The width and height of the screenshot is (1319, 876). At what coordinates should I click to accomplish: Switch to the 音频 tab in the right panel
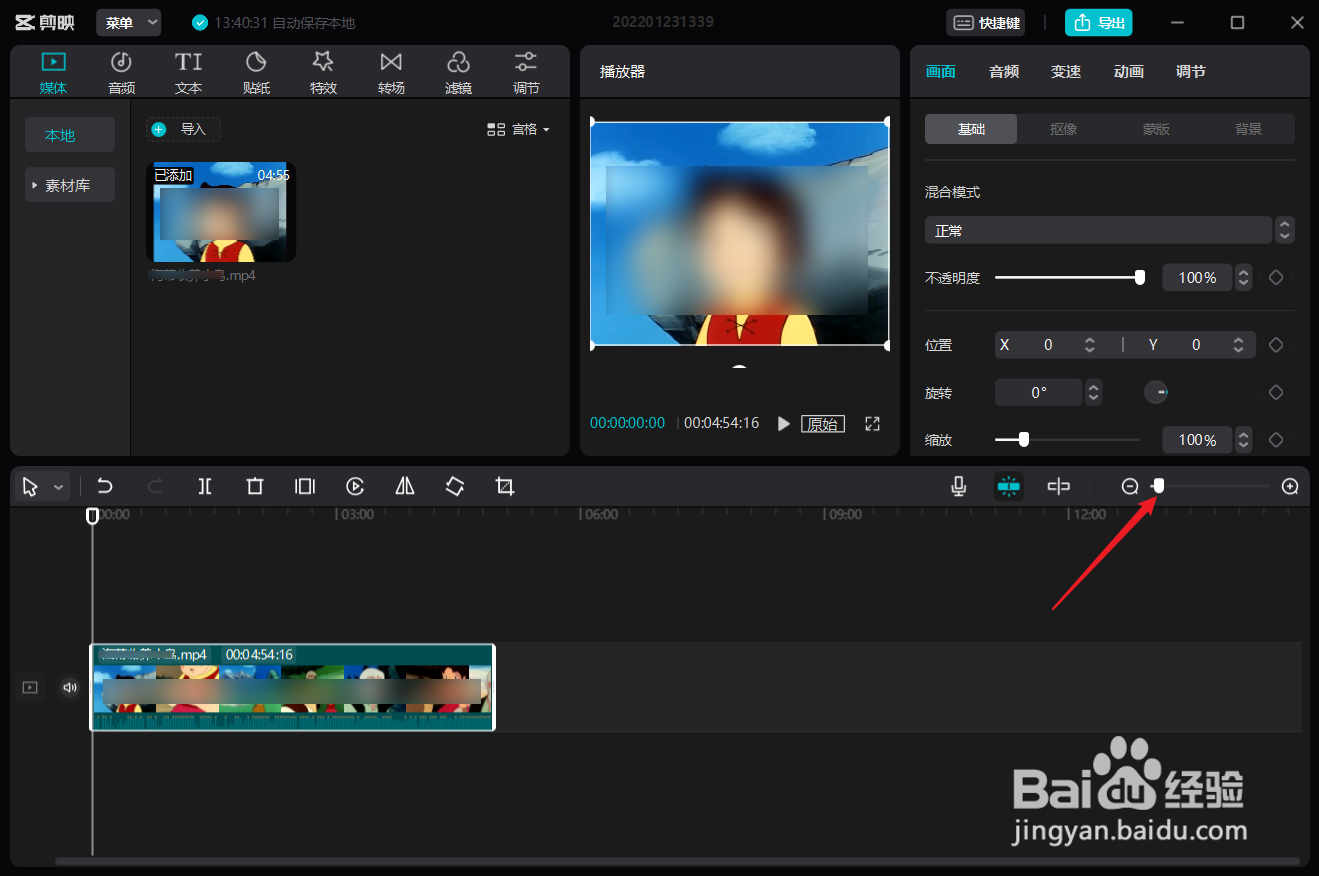(x=1004, y=71)
